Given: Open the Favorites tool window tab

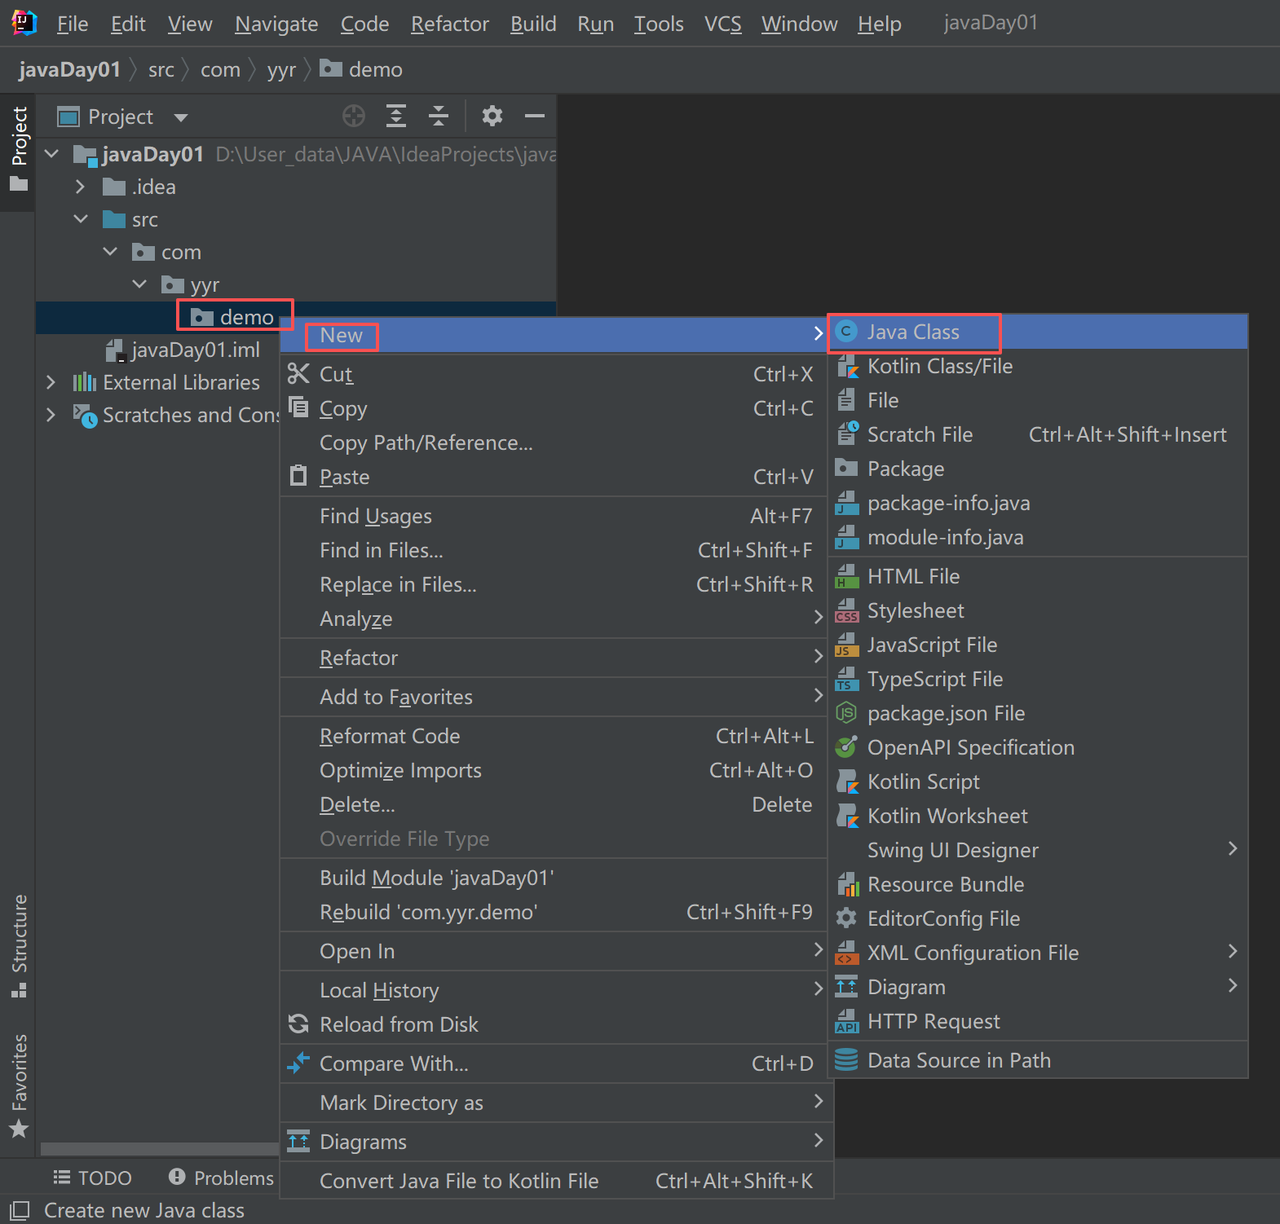Looking at the screenshot, I should pos(19,1086).
